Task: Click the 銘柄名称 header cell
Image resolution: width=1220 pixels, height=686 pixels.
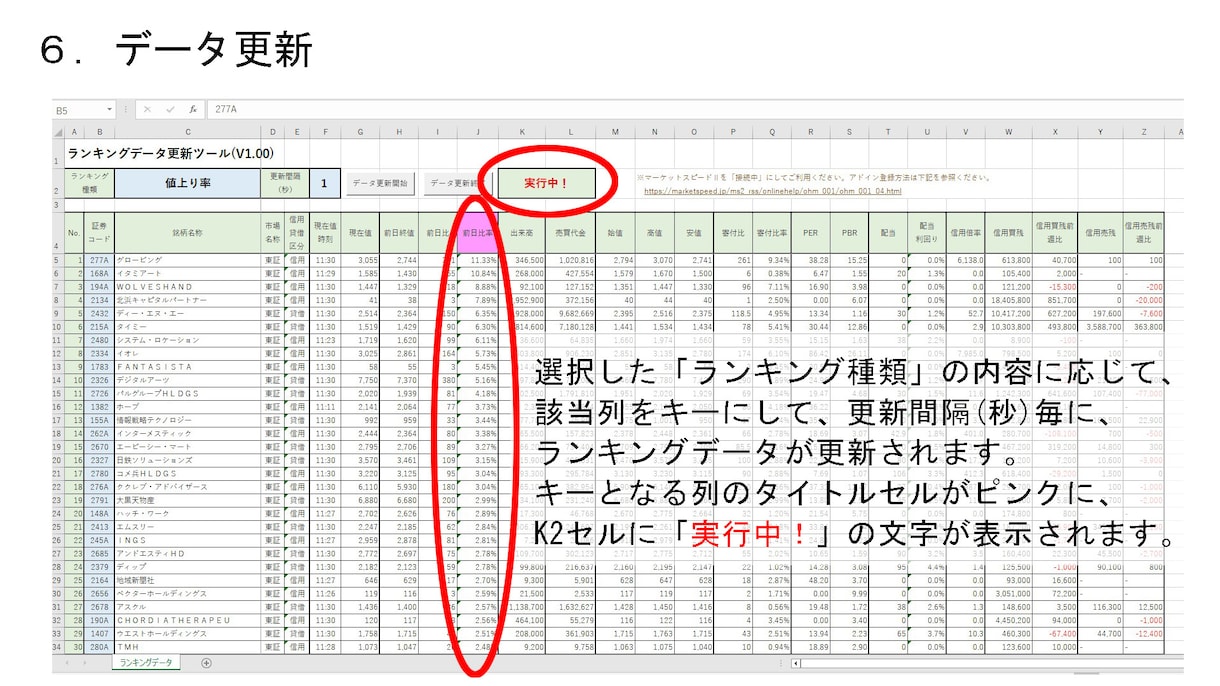Action: (x=188, y=231)
